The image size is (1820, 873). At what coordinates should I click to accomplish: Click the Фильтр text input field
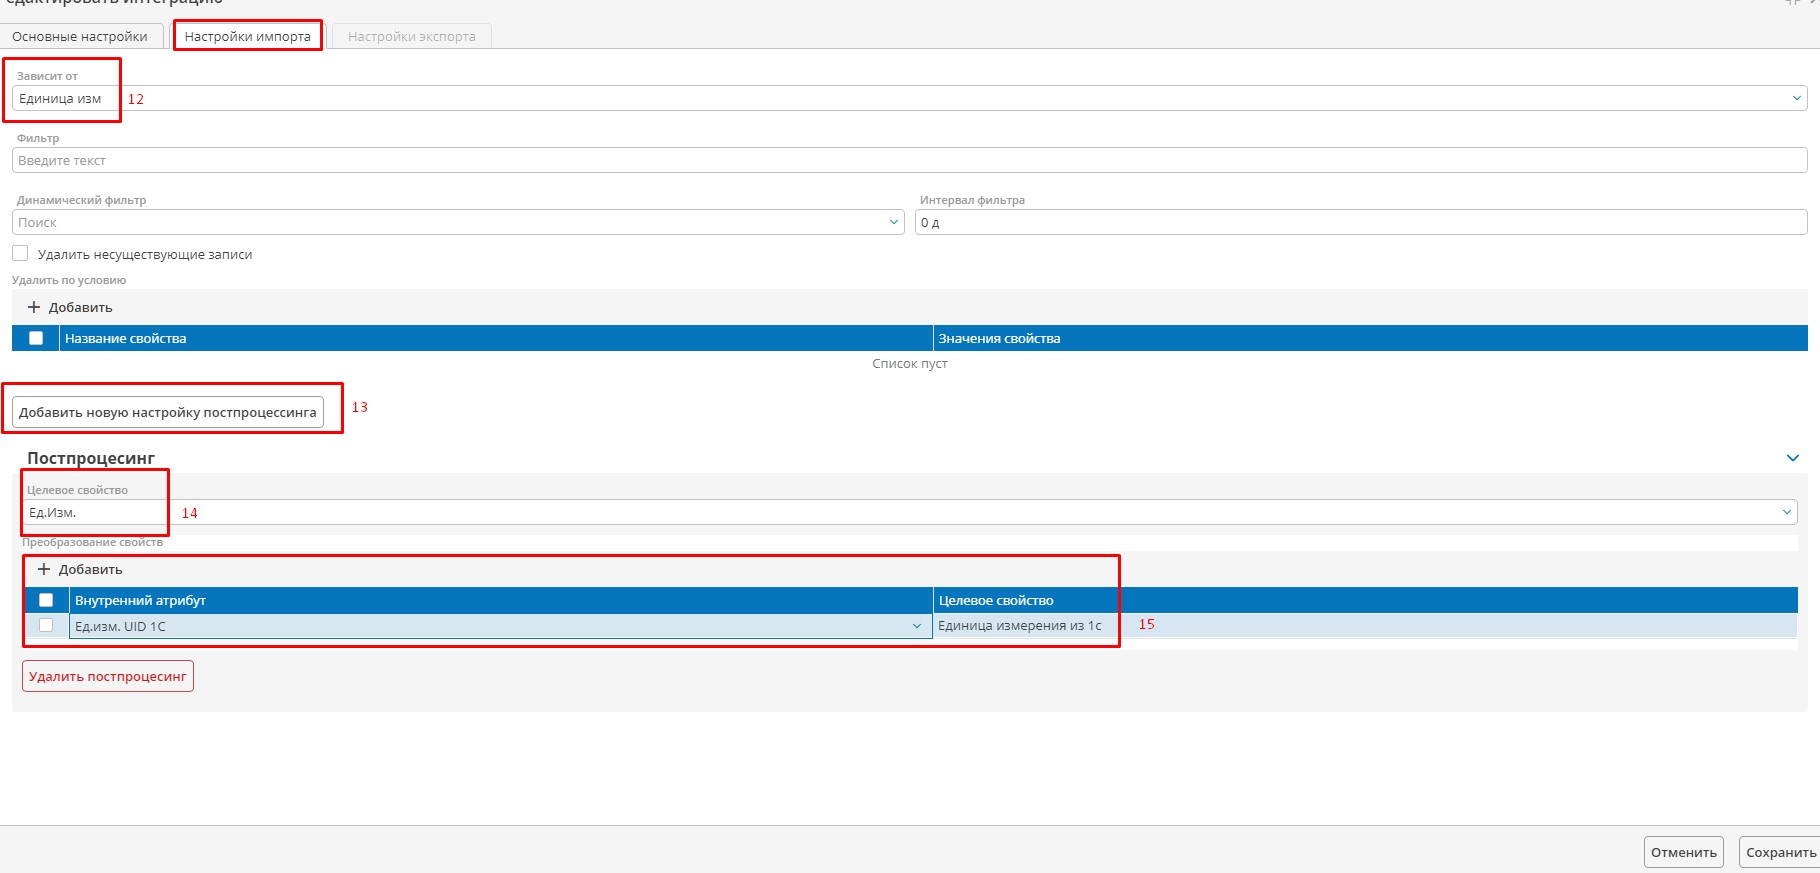click(x=909, y=160)
